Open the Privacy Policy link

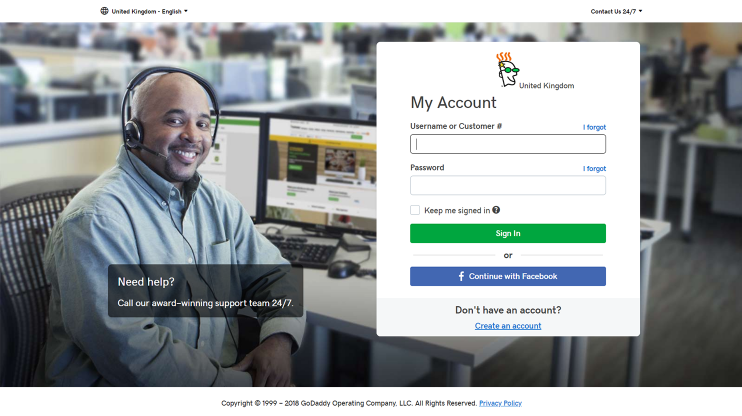tap(500, 403)
